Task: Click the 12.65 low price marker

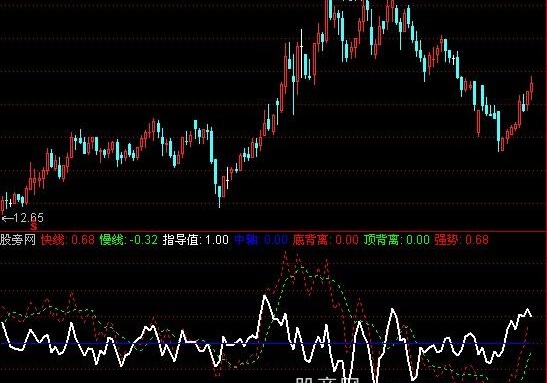Action: click(23, 218)
